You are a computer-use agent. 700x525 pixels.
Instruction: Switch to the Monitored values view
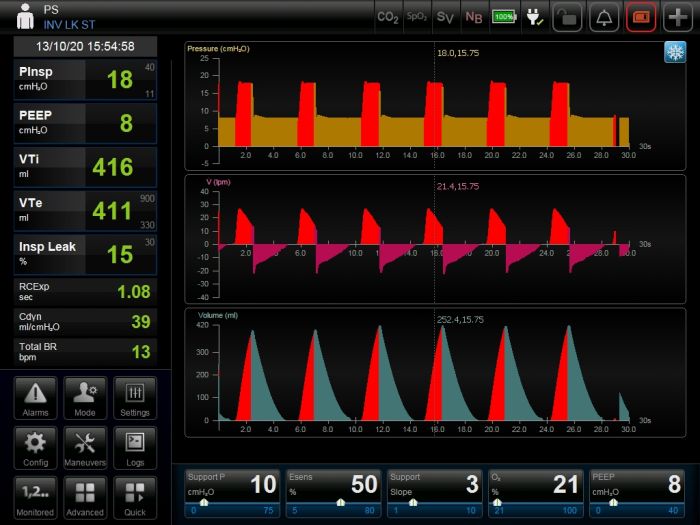(x=35, y=498)
